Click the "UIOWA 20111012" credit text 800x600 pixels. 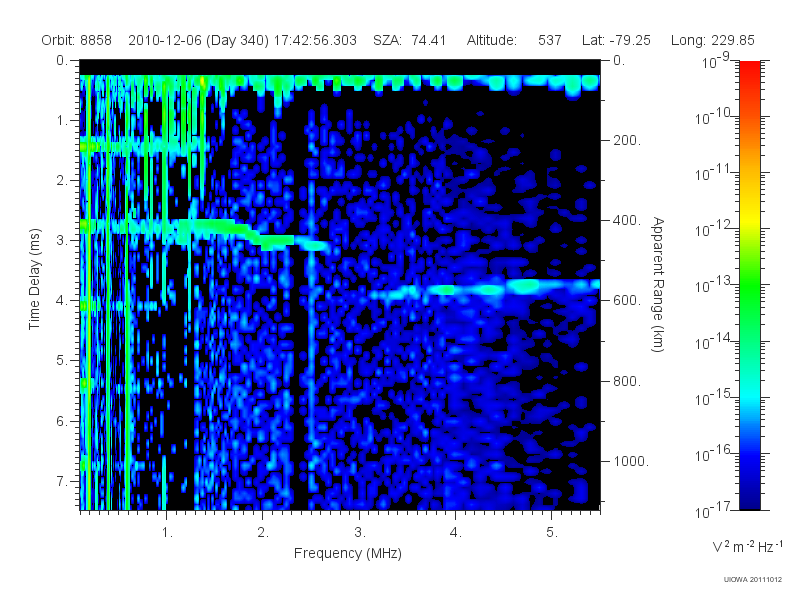click(x=753, y=580)
